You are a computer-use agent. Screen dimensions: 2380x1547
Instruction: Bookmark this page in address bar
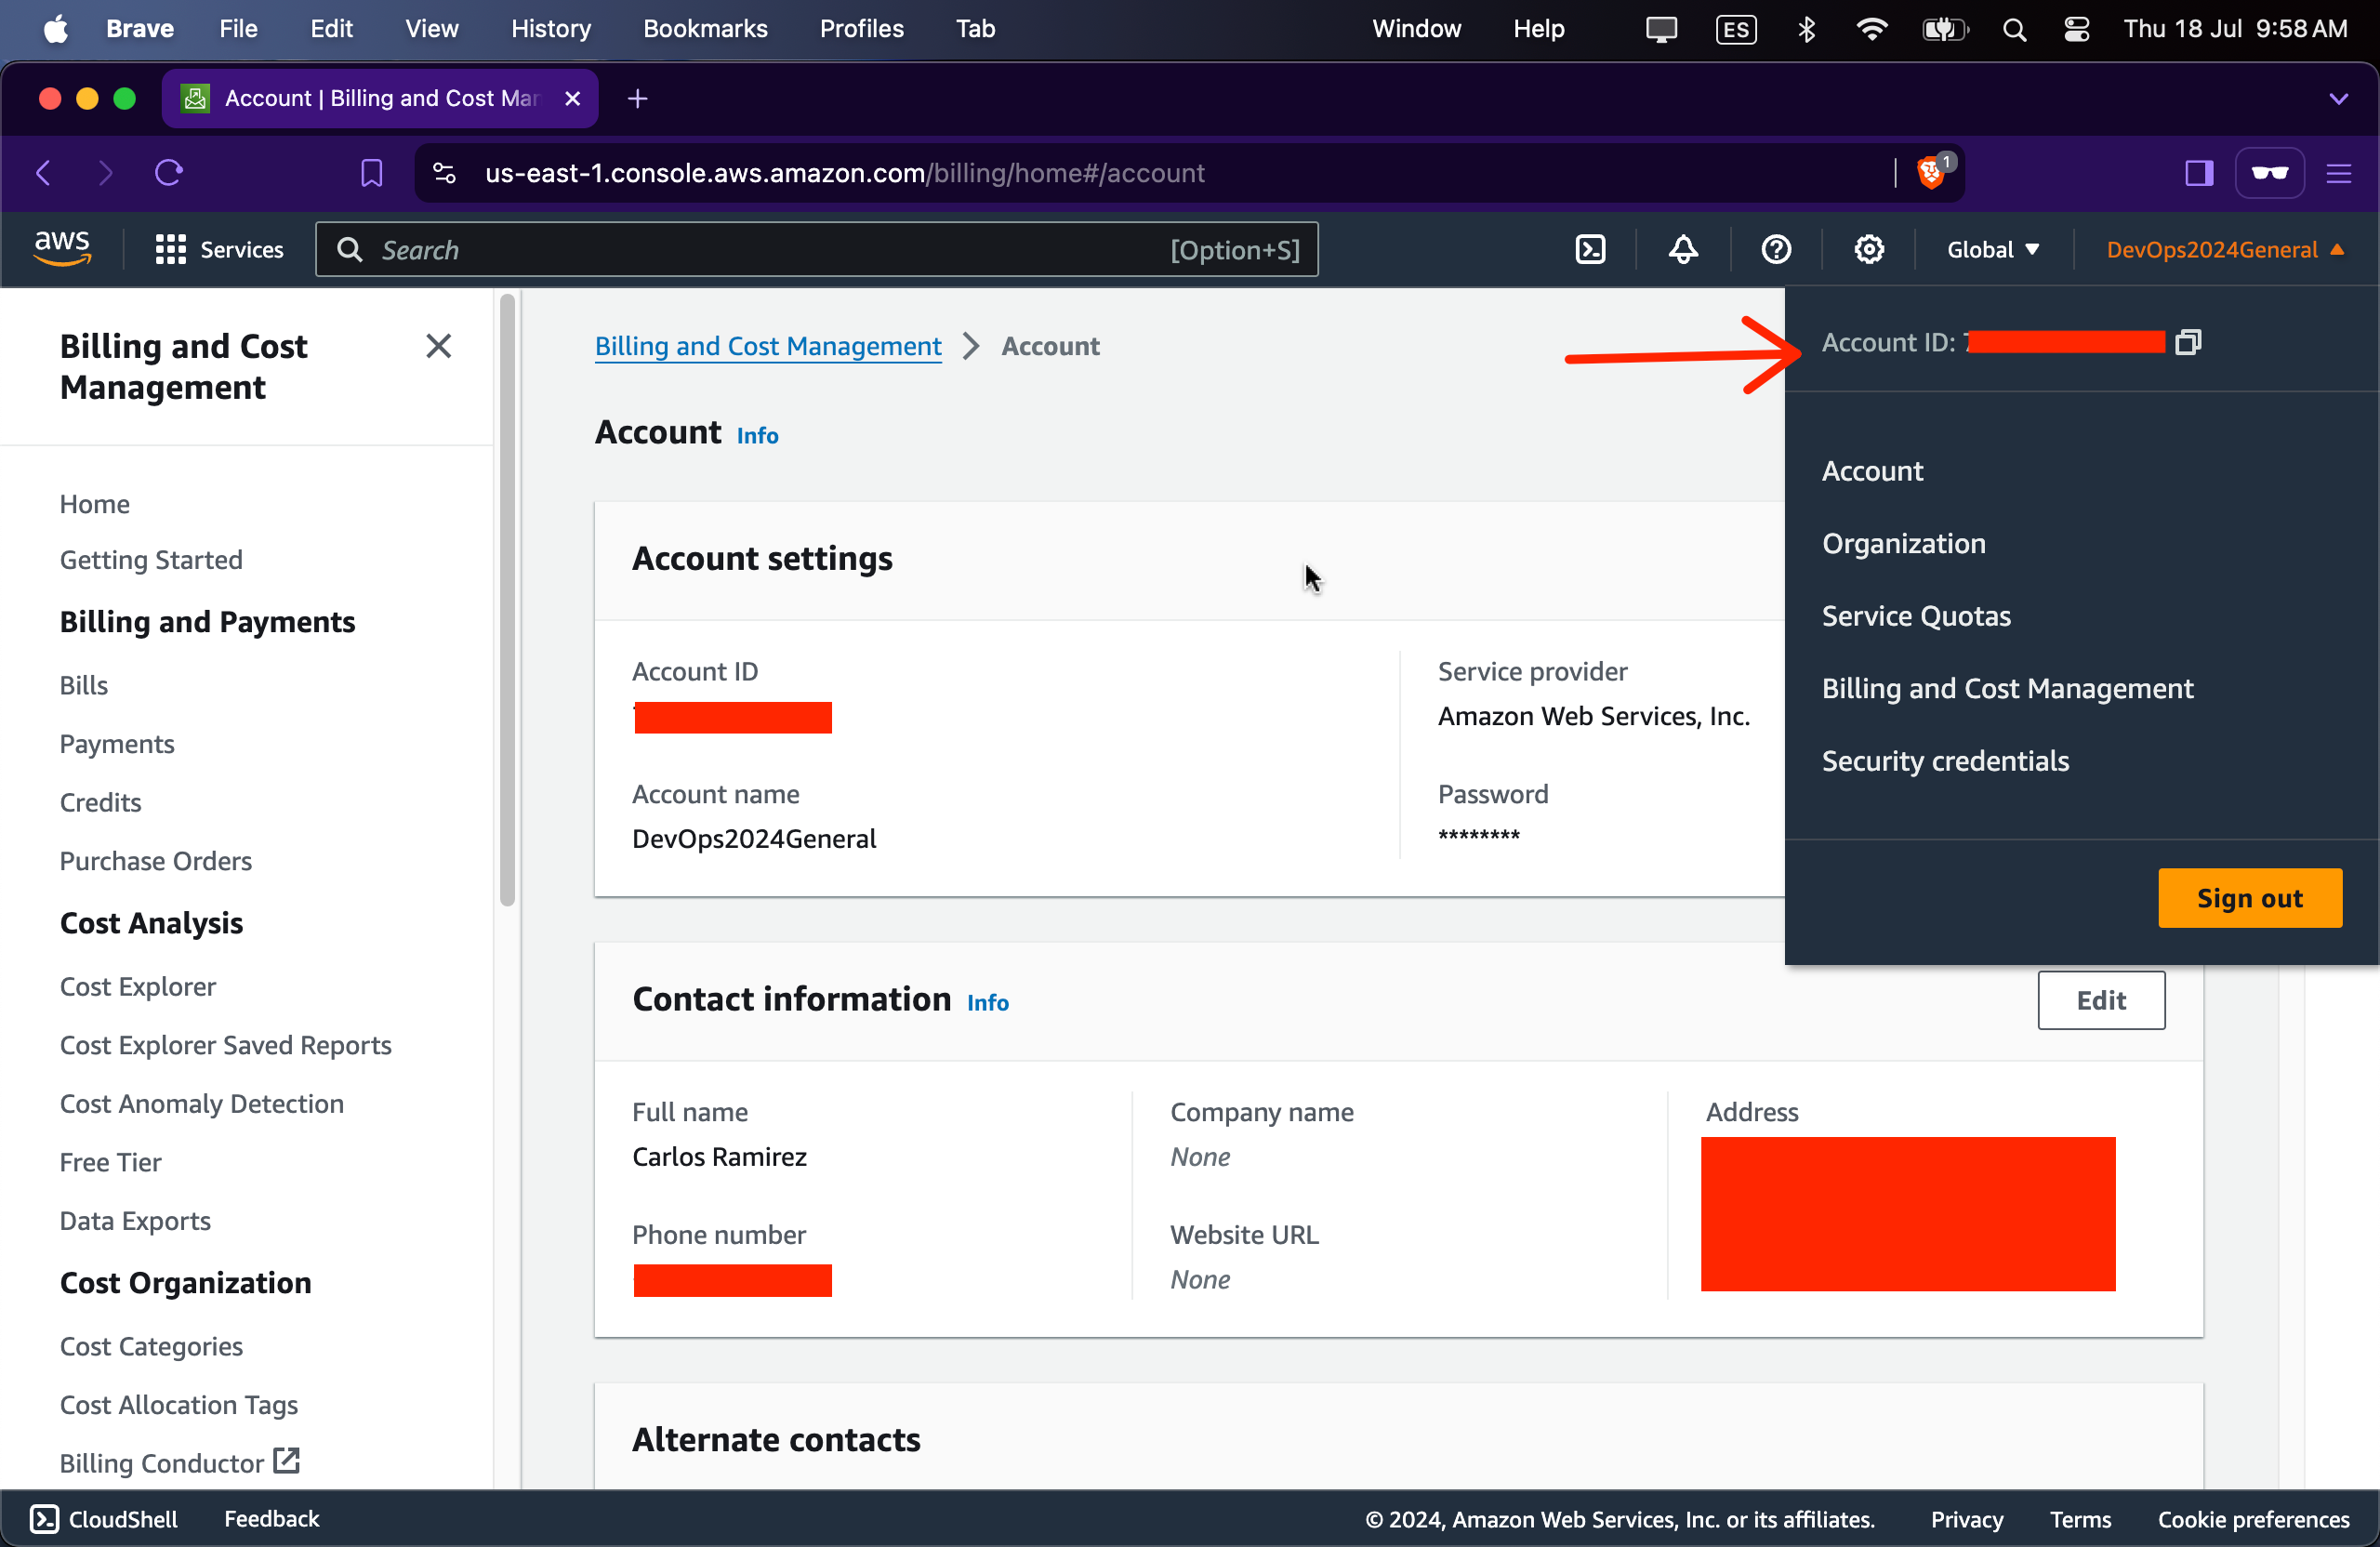coord(371,173)
